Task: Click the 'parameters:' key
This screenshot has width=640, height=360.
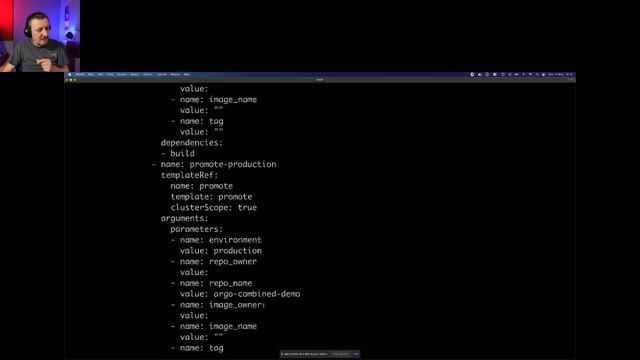Action: (x=197, y=229)
